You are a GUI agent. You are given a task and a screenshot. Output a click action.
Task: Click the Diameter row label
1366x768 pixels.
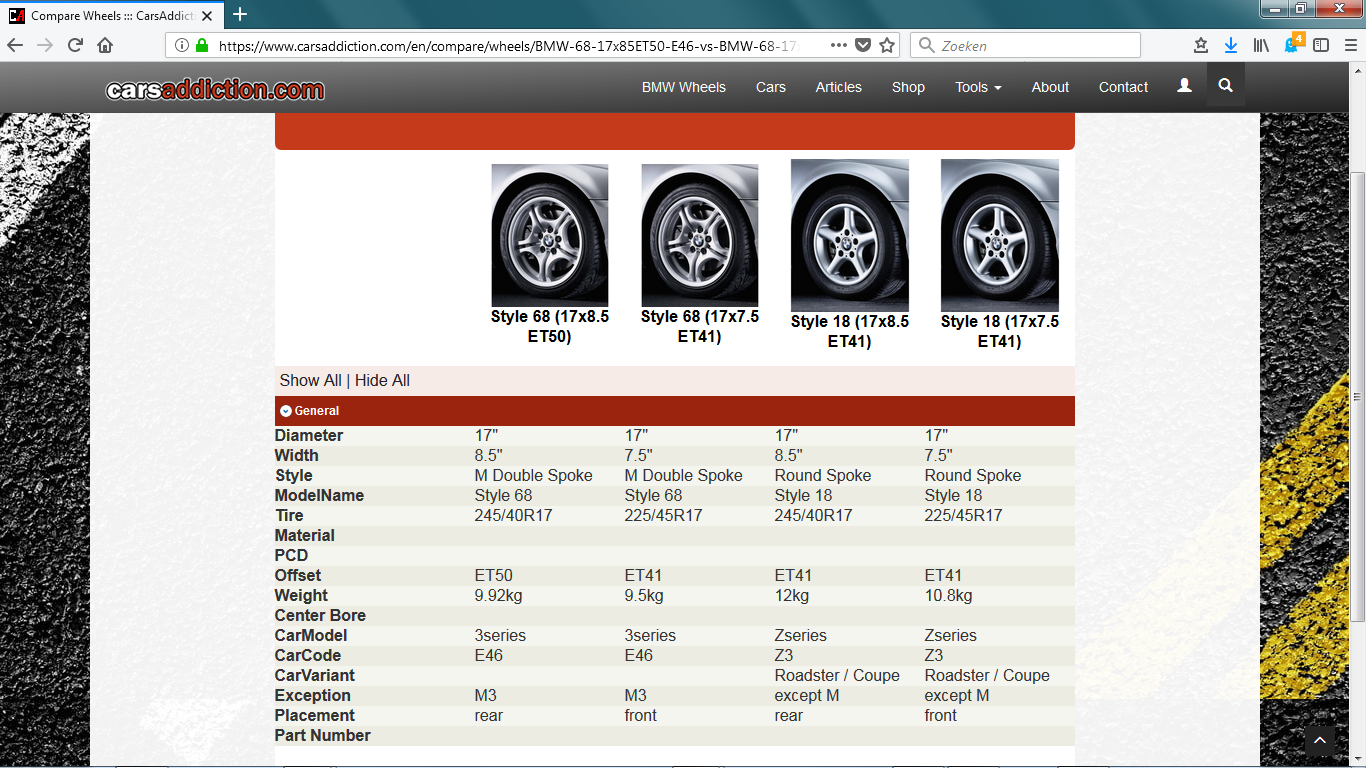309,435
